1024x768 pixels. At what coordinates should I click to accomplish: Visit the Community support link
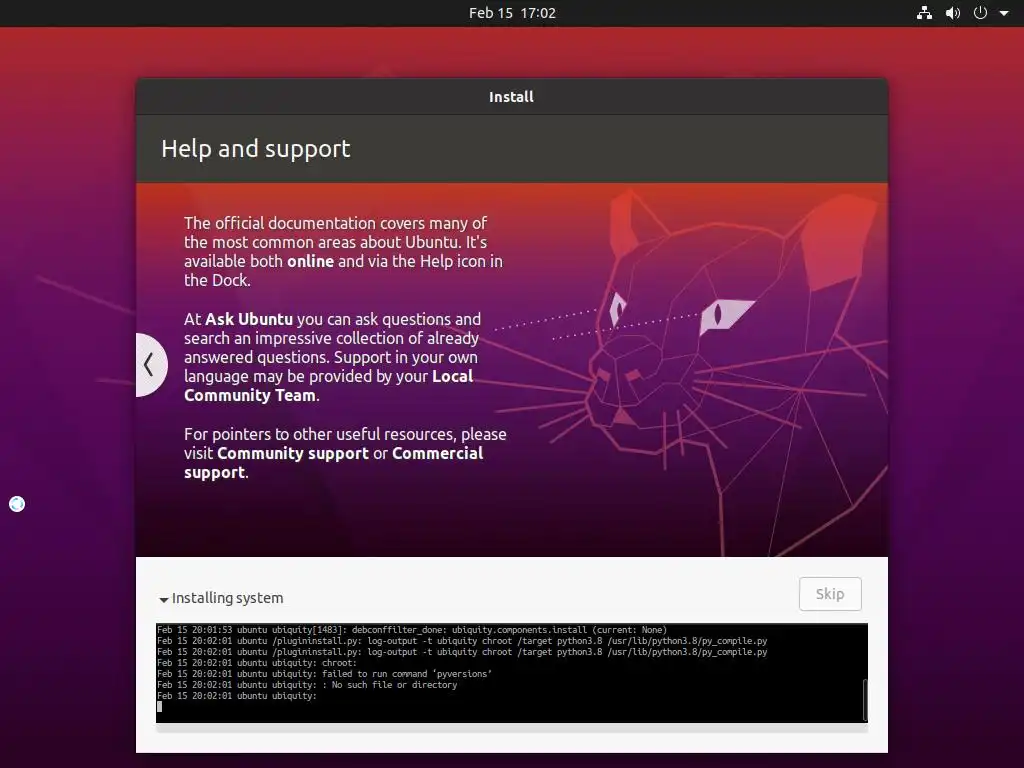pos(293,453)
